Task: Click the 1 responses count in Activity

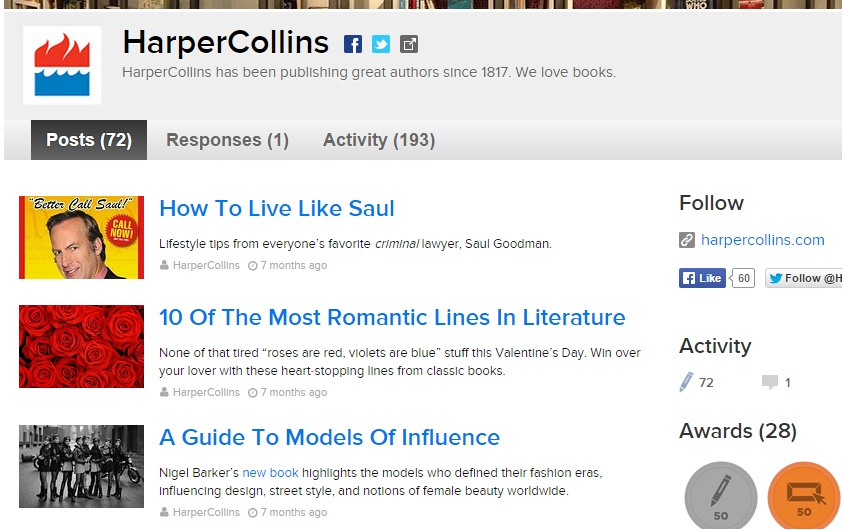Action: pyautogui.click(x=788, y=383)
